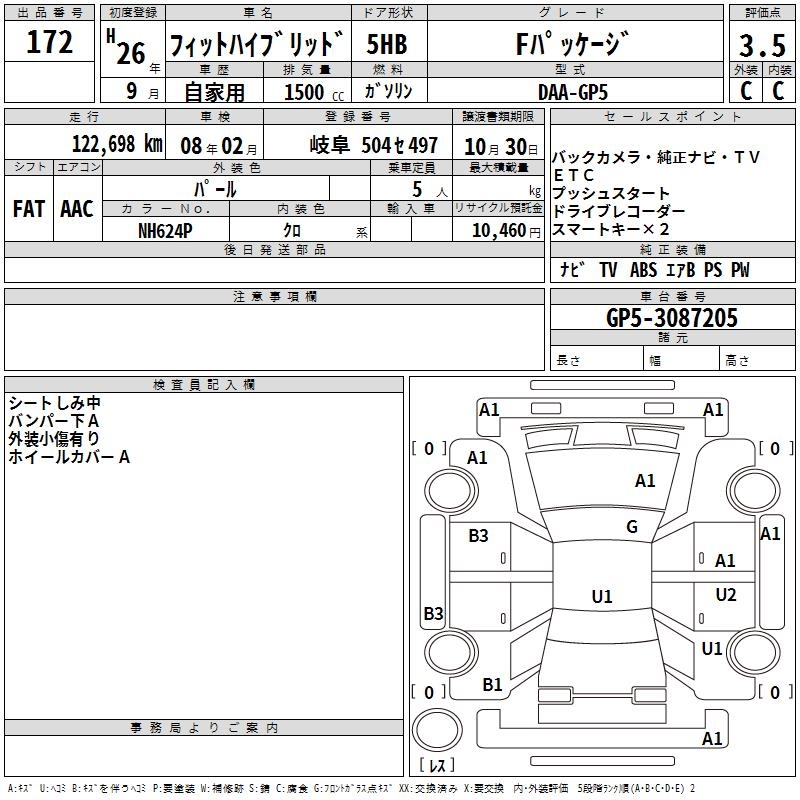Select the B1 mark on the car diagram

[x=492, y=685]
